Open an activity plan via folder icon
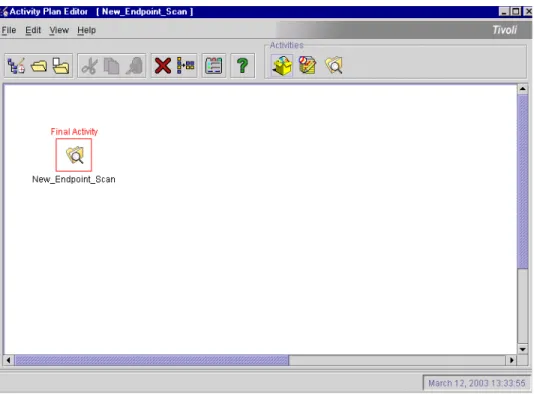This screenshot has height=394, width=534. 38,66
